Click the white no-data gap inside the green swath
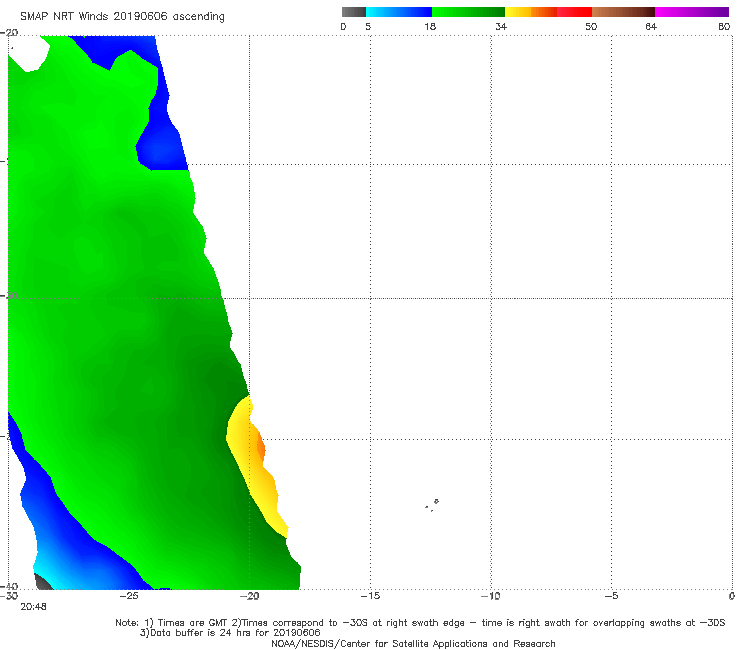 coord(28,53)
